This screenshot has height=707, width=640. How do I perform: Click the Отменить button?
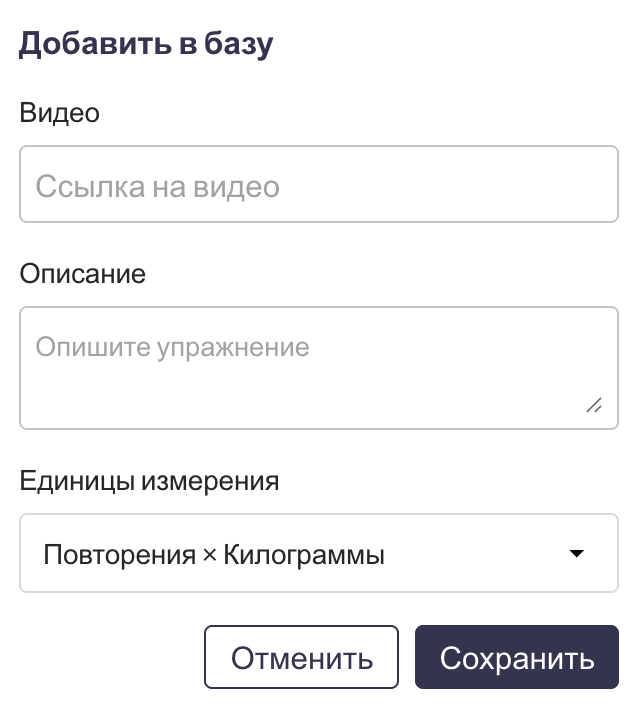click(x=301, y=658)
